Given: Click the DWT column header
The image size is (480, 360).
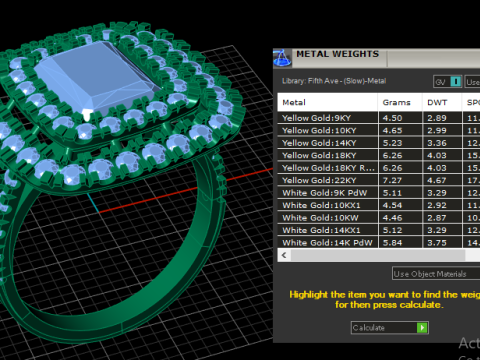Looking at the screenshot, I should click(x=442, y=102).
